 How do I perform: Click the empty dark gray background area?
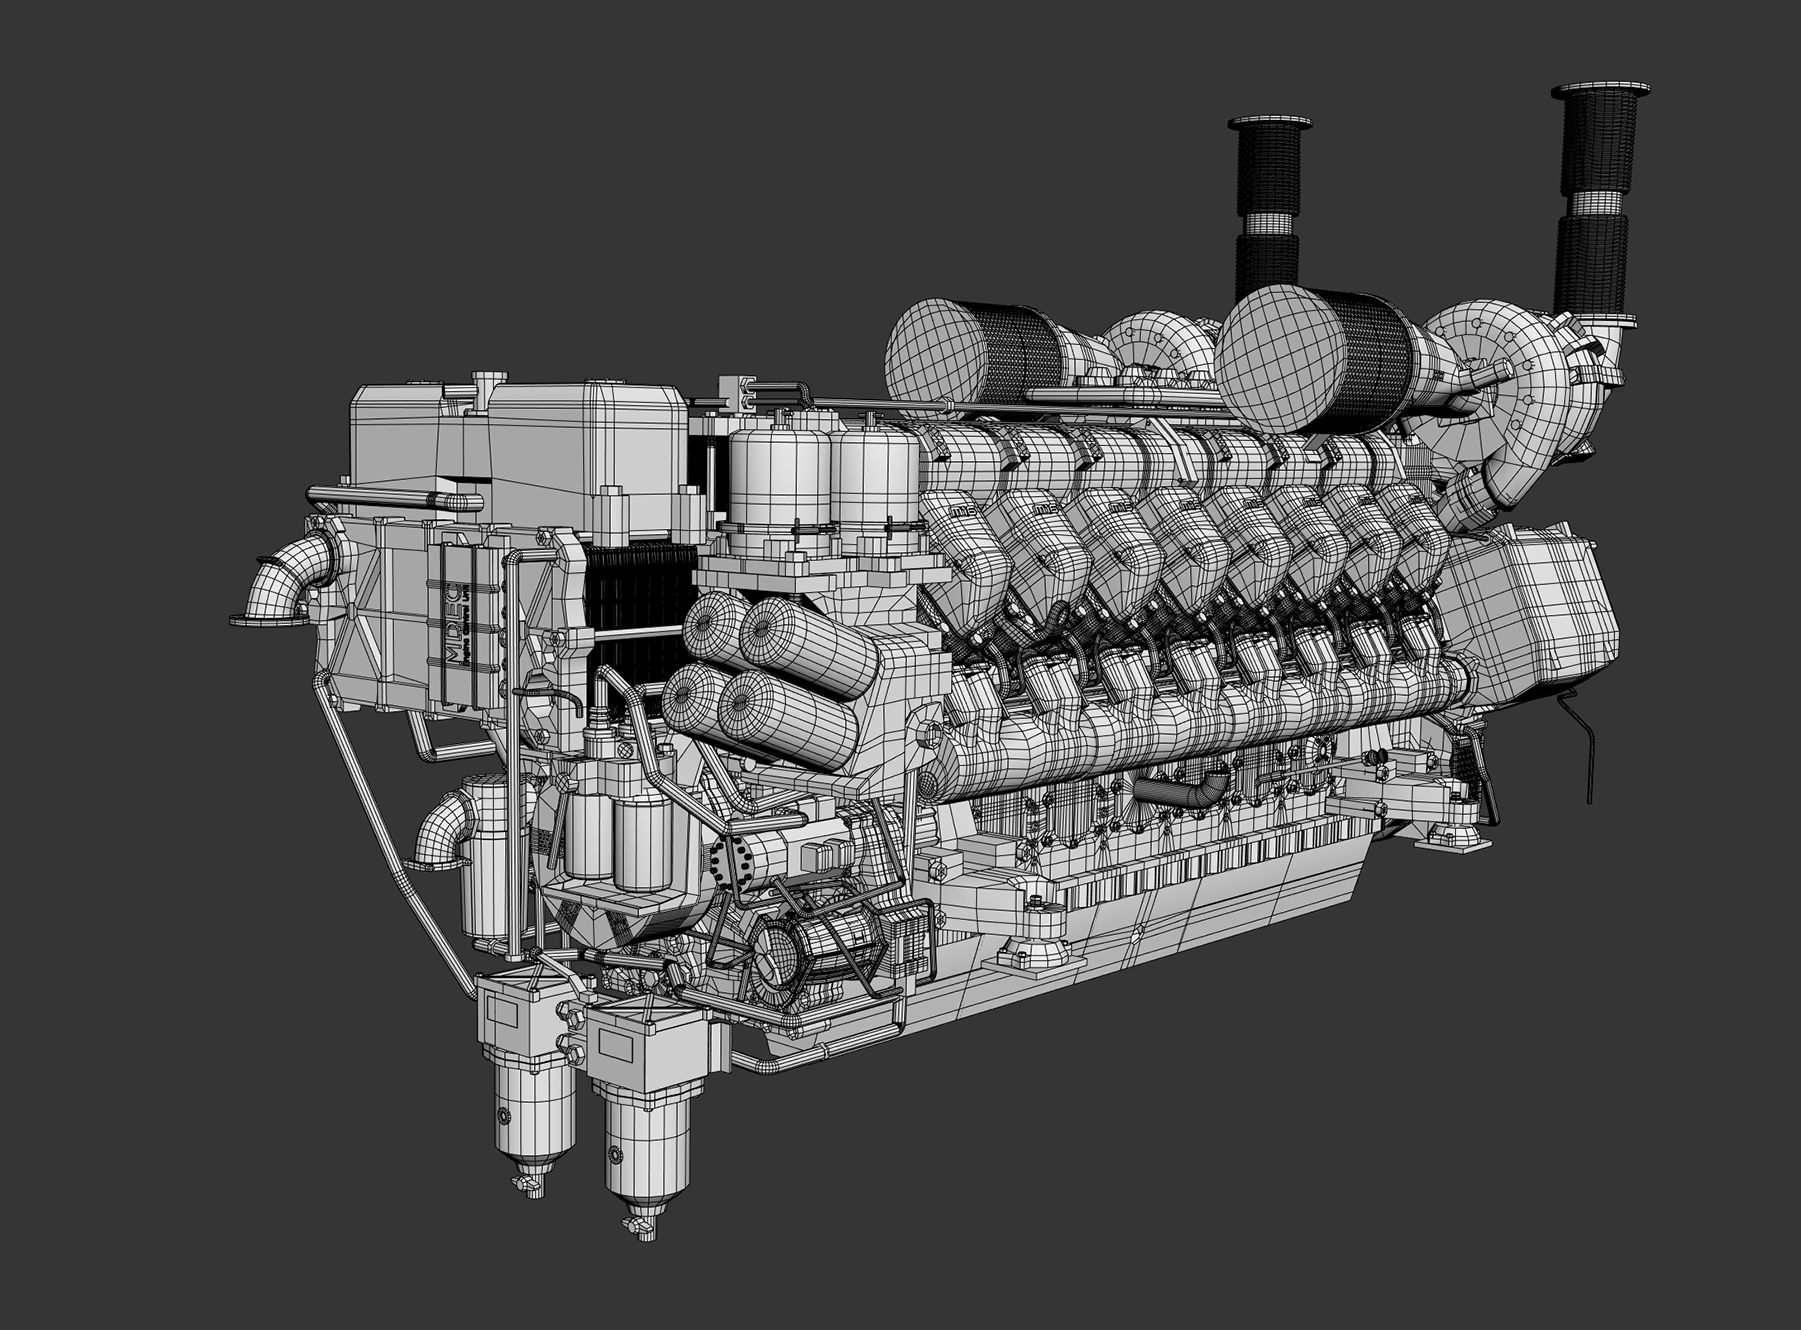pos(300,200)
